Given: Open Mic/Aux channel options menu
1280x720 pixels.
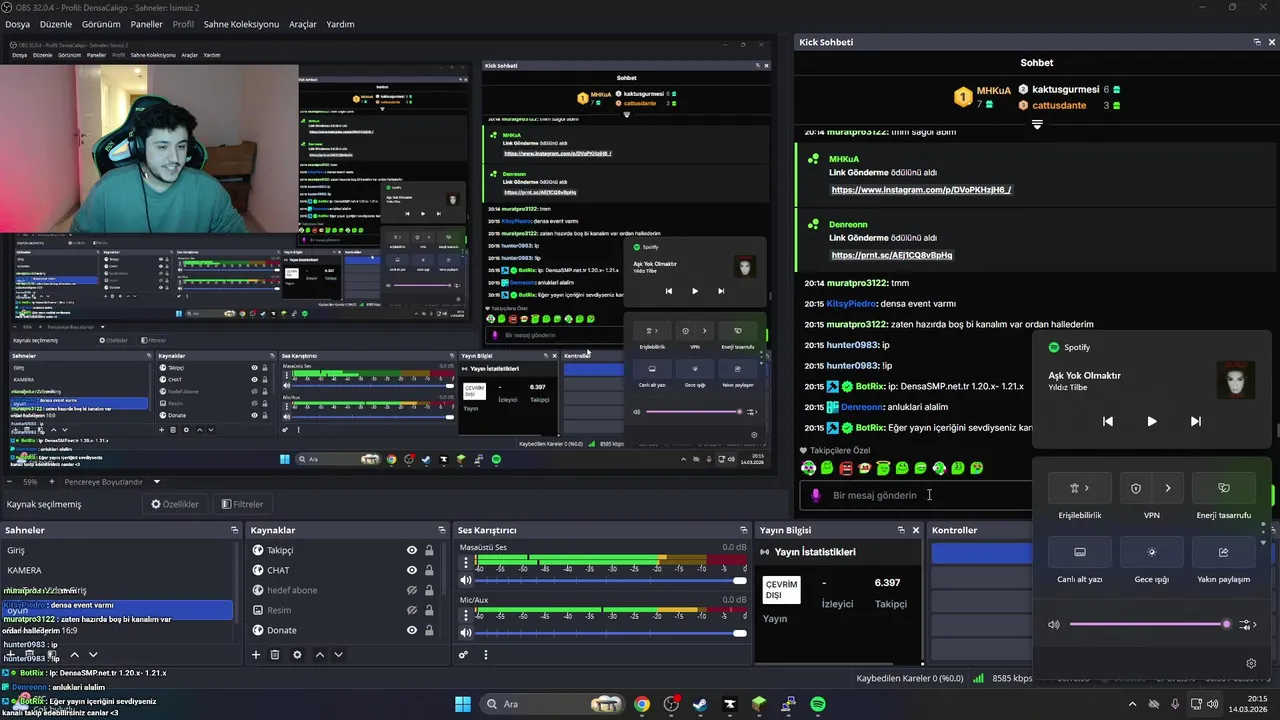Looking at the screenshot, I should coord(465,616).
